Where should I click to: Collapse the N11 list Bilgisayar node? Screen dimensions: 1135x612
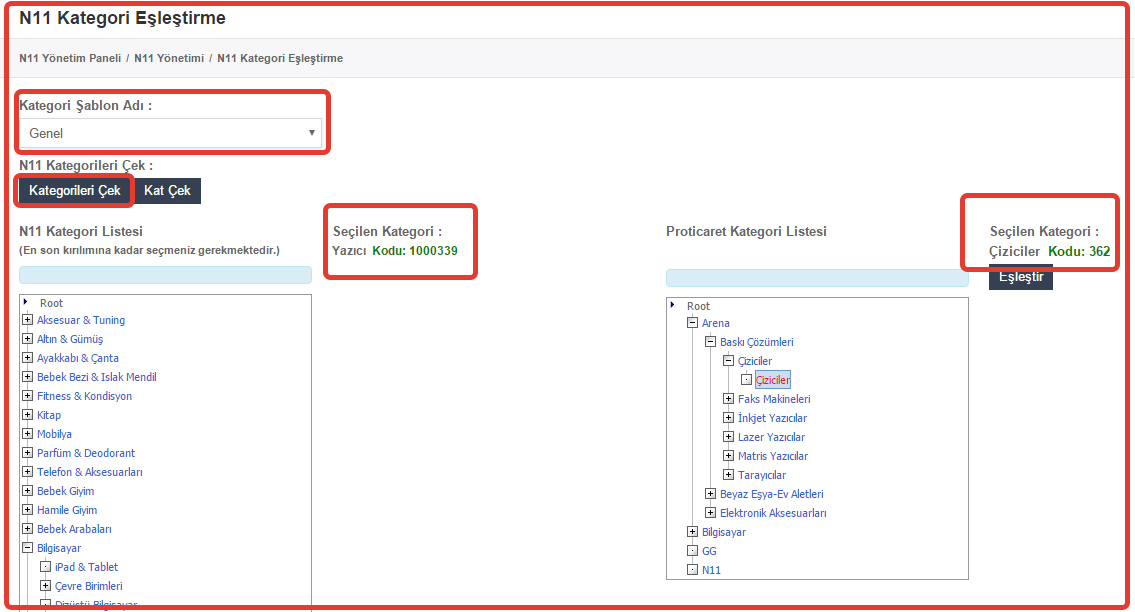click(28, 548)
